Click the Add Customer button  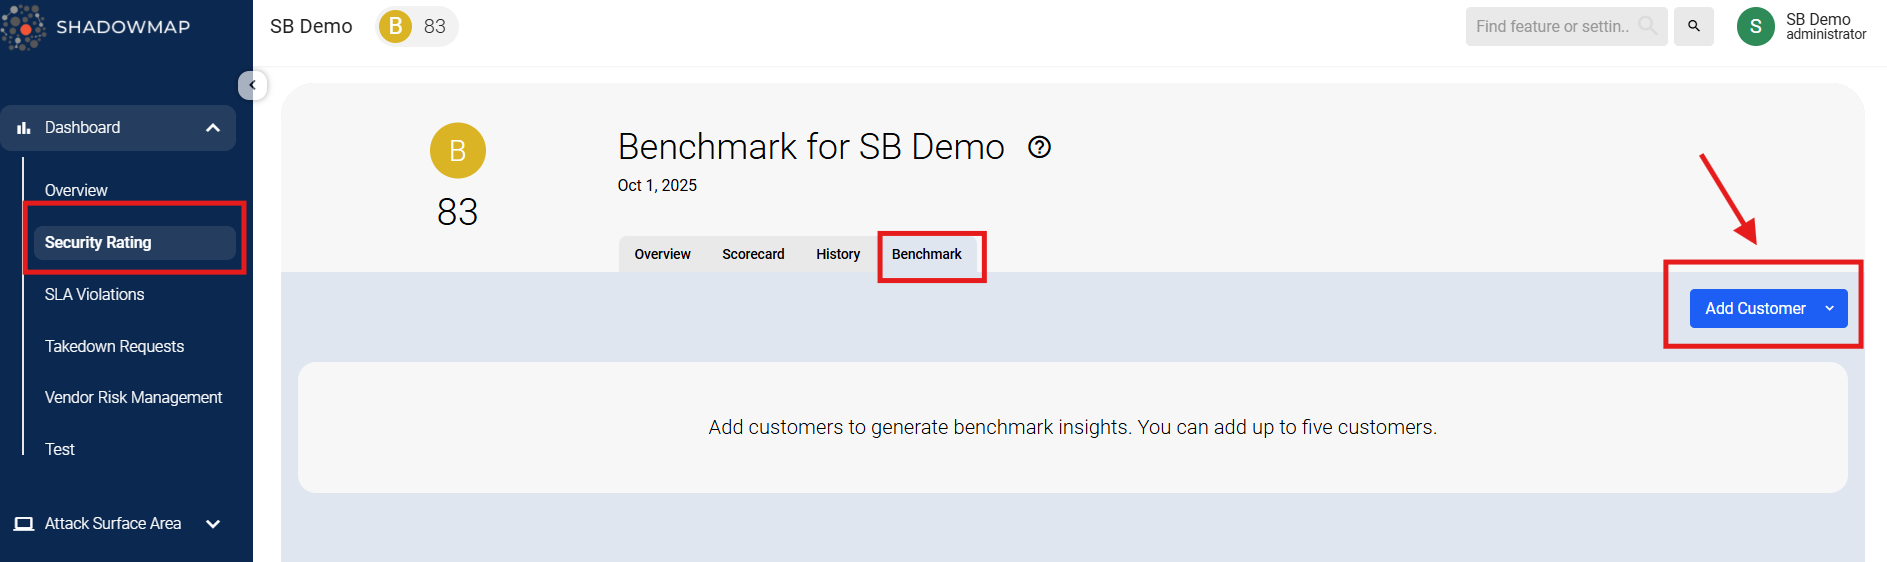click(x=1754, y=309)
